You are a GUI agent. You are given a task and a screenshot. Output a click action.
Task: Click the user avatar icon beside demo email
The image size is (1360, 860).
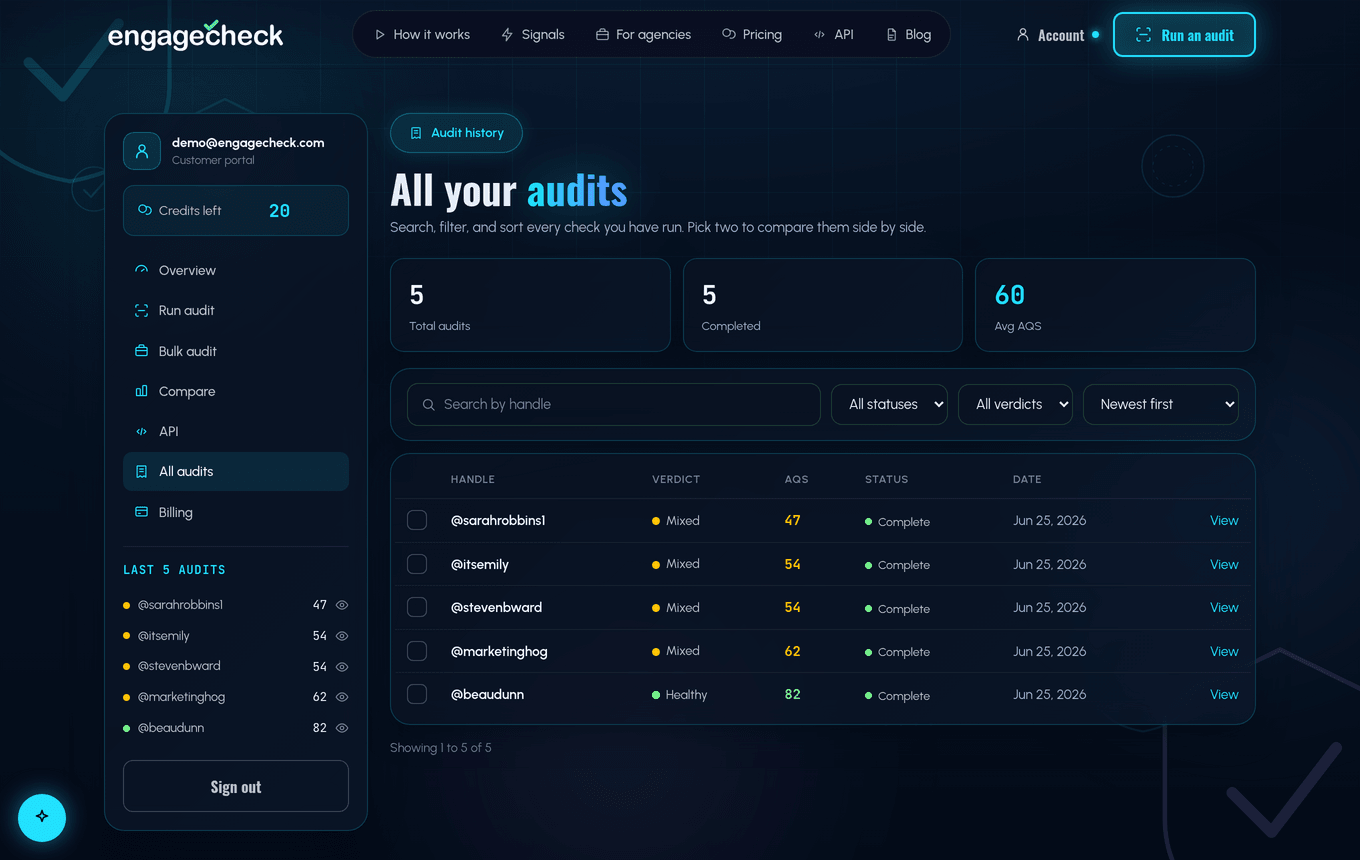pyautogui.click(x=142, y=151)
